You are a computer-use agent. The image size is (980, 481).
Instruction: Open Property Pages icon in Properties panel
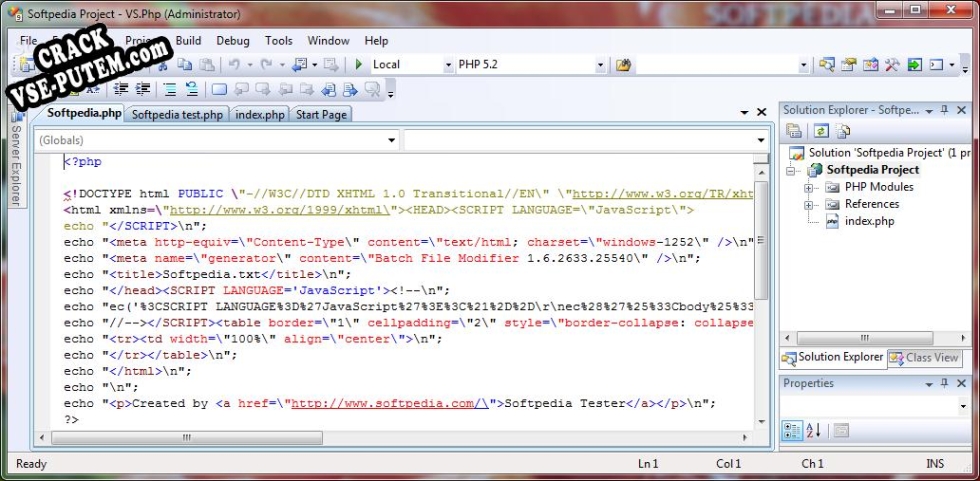point(841,430)
